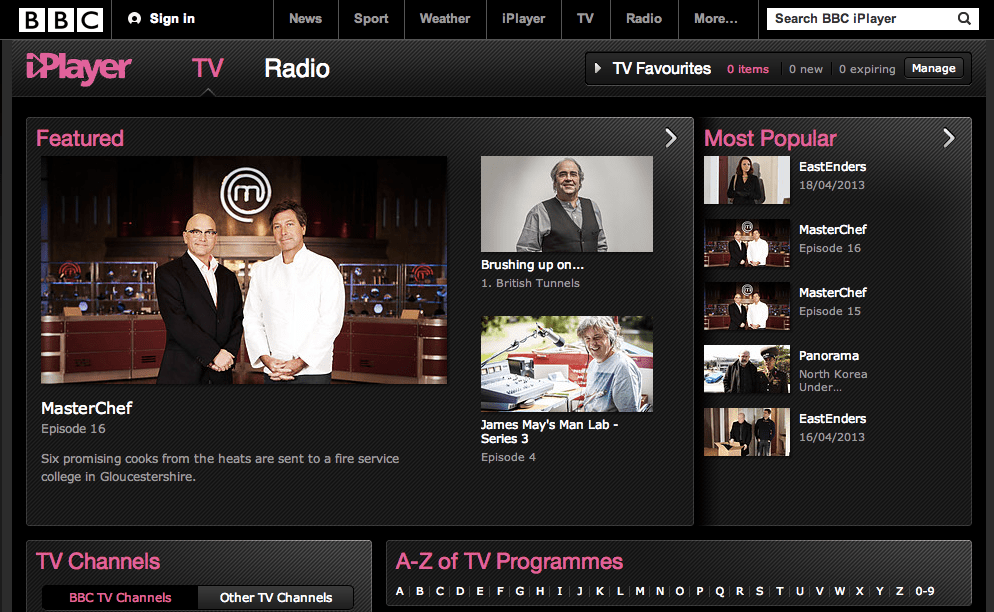Image resolution: width=994 pixels, height=612 pixels.
Task: Expand TV Favourites with triangle
Action: click(x=598, y=69)
